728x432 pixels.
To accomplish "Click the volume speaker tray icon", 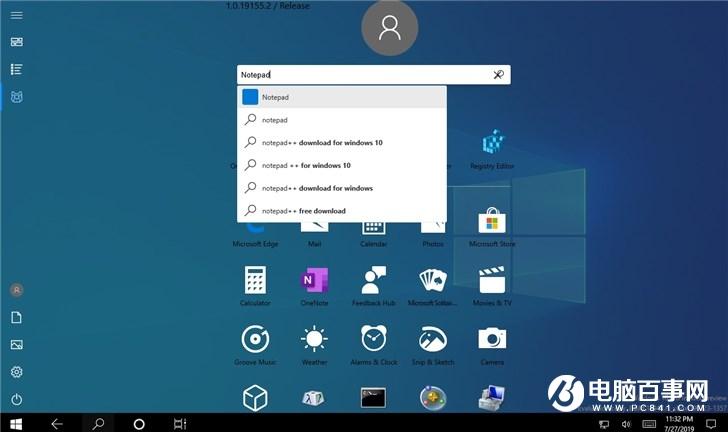I will click(626, 424).
